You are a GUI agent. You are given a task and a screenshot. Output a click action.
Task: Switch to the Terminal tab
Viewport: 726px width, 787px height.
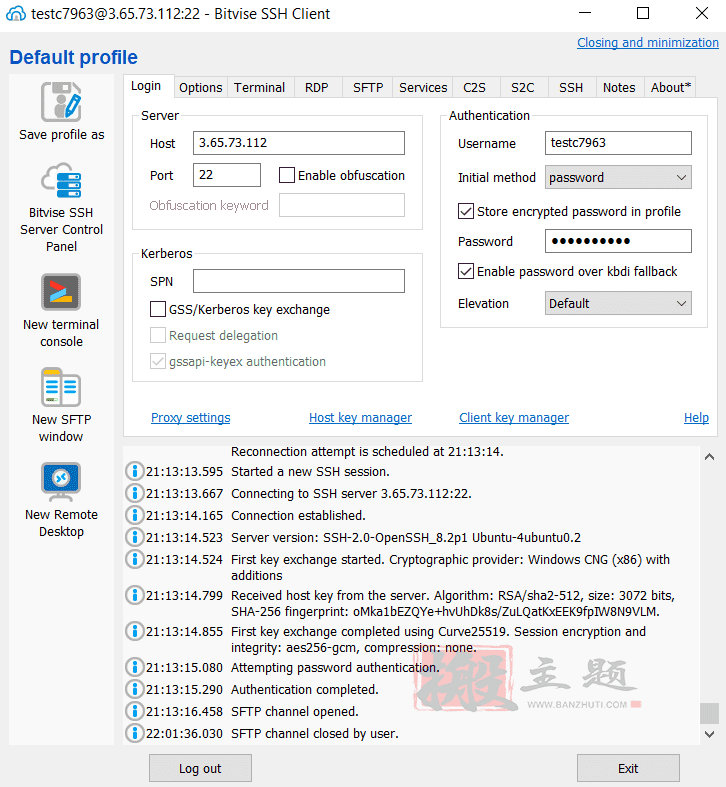pos(259,87)
